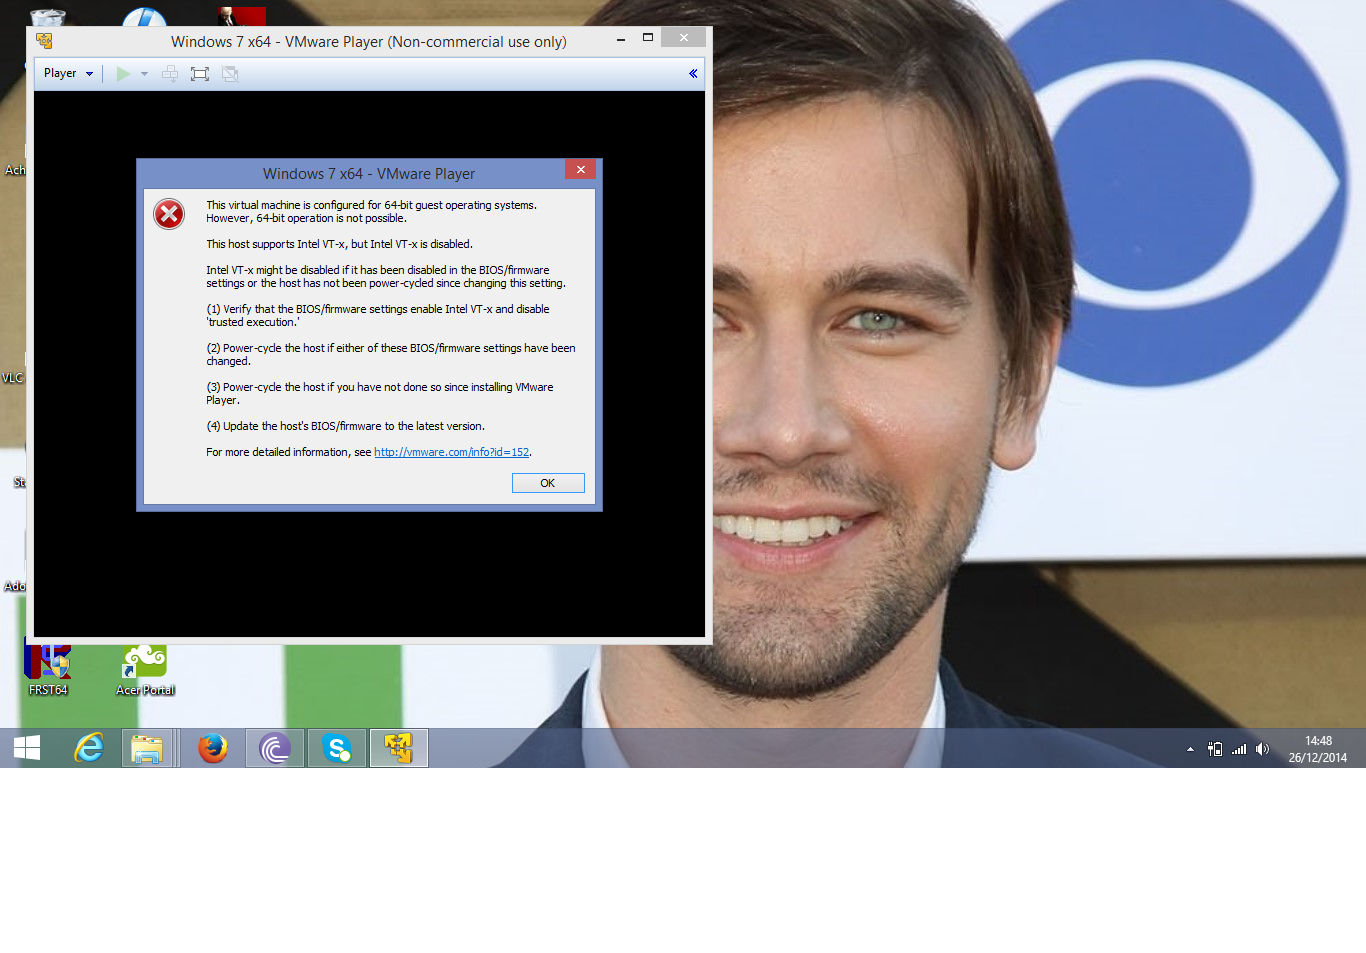1366x953 pixels.
Task: Open the Windows Start button
Action: tap(27, 748)
